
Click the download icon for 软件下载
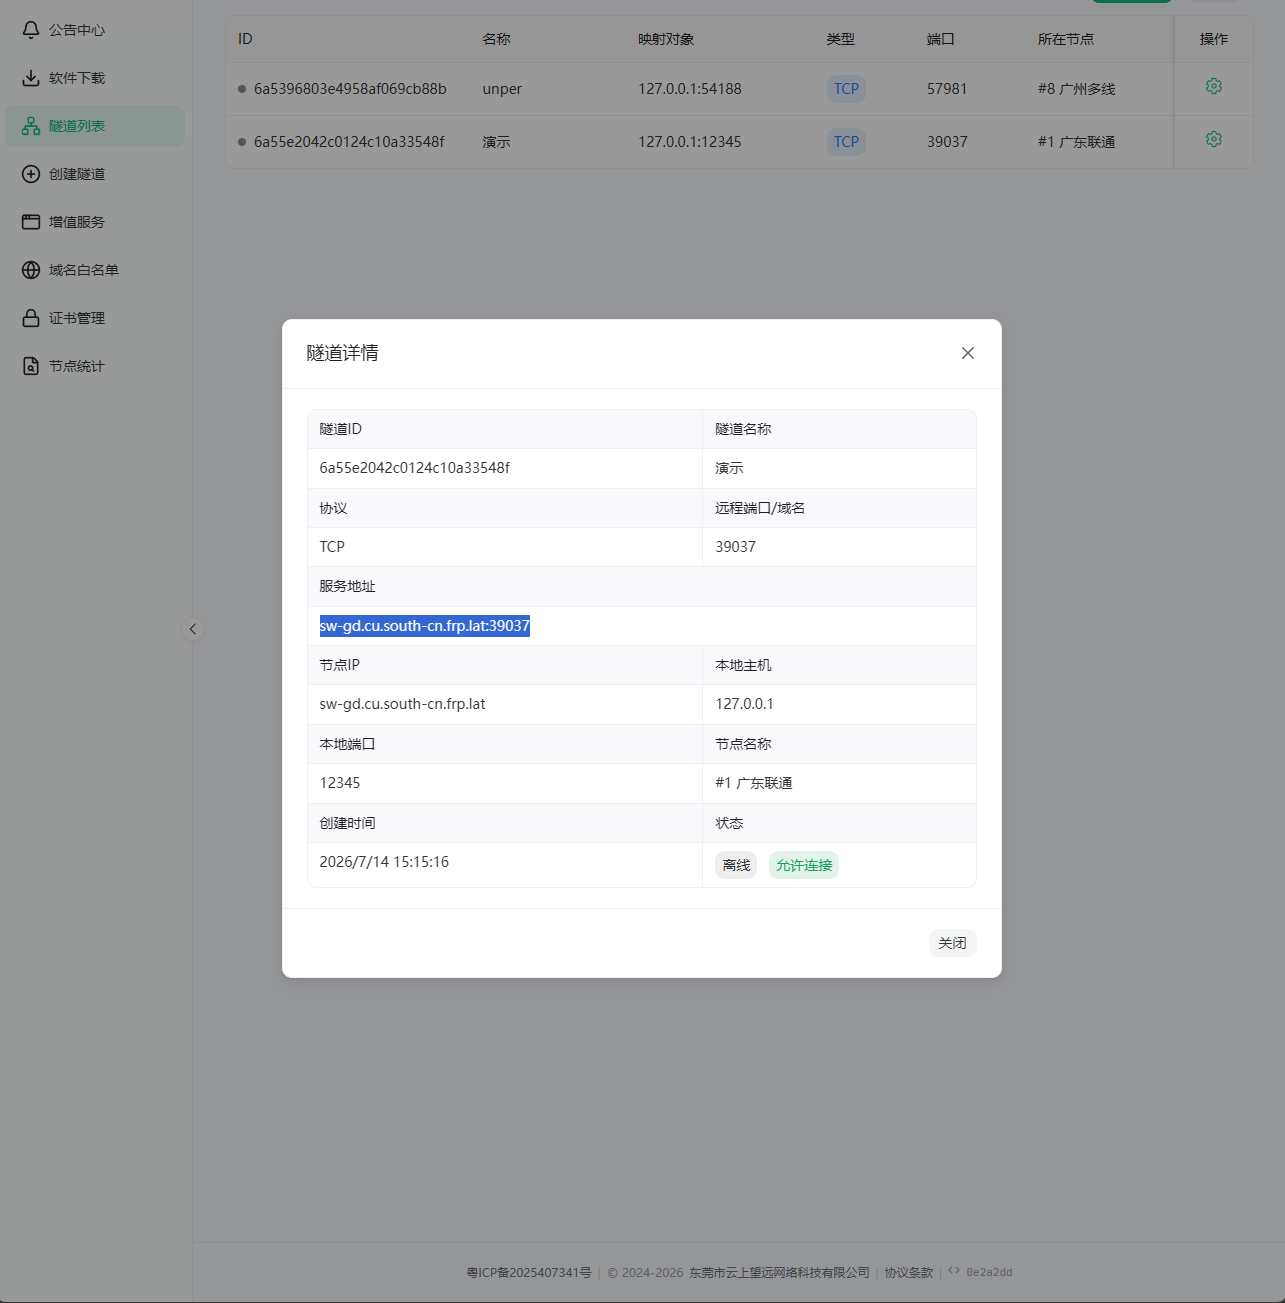pos(31,78)
